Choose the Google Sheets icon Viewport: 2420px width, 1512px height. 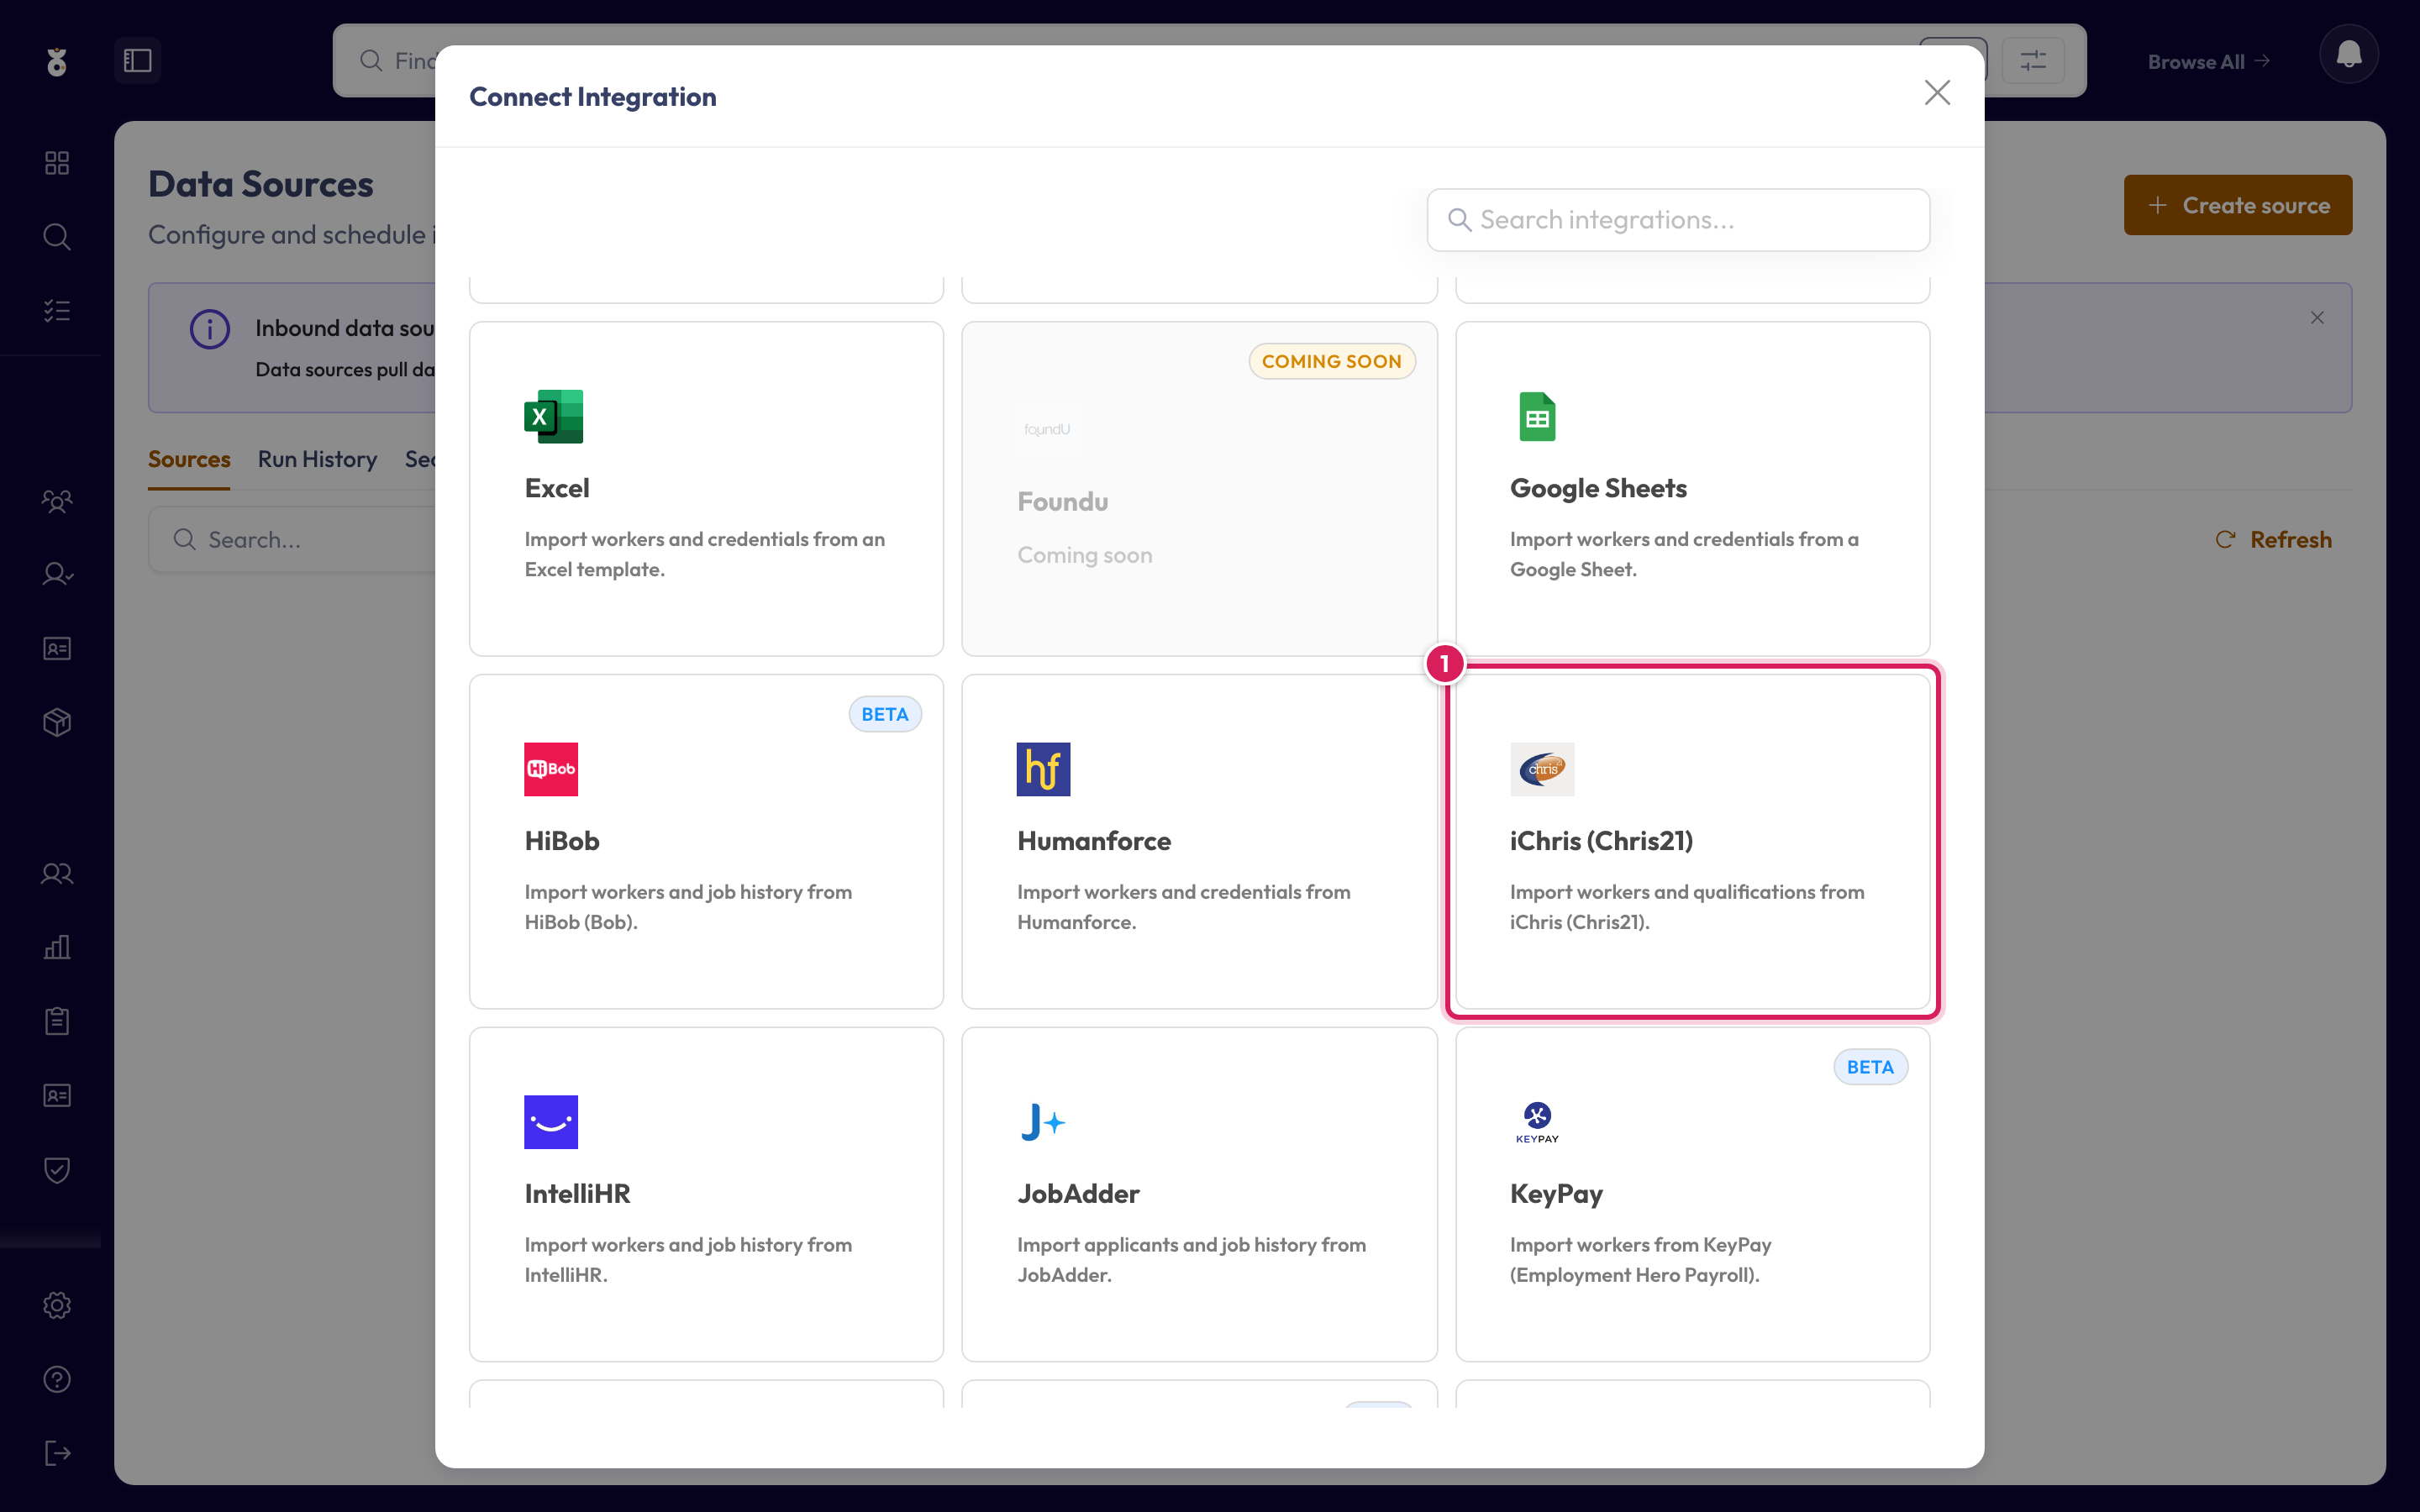tap(1537, 416)
